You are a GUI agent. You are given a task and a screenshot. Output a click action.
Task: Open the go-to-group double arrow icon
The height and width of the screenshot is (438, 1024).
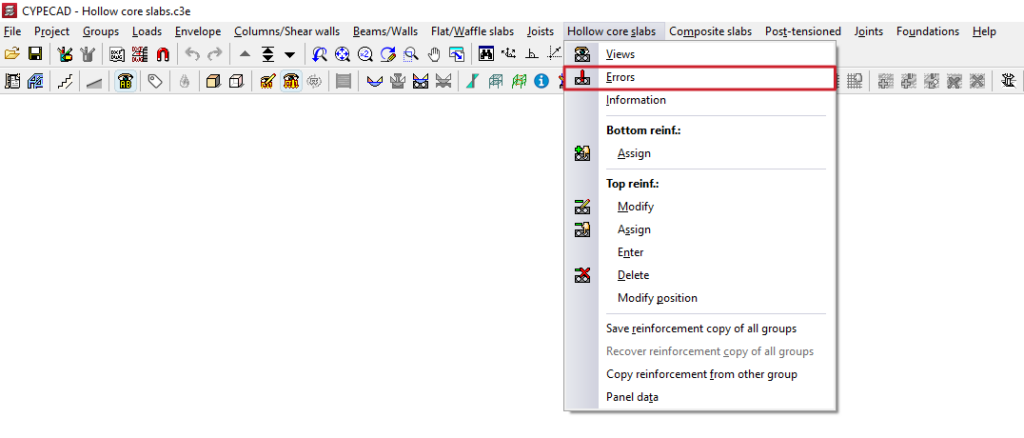point(268,54)
